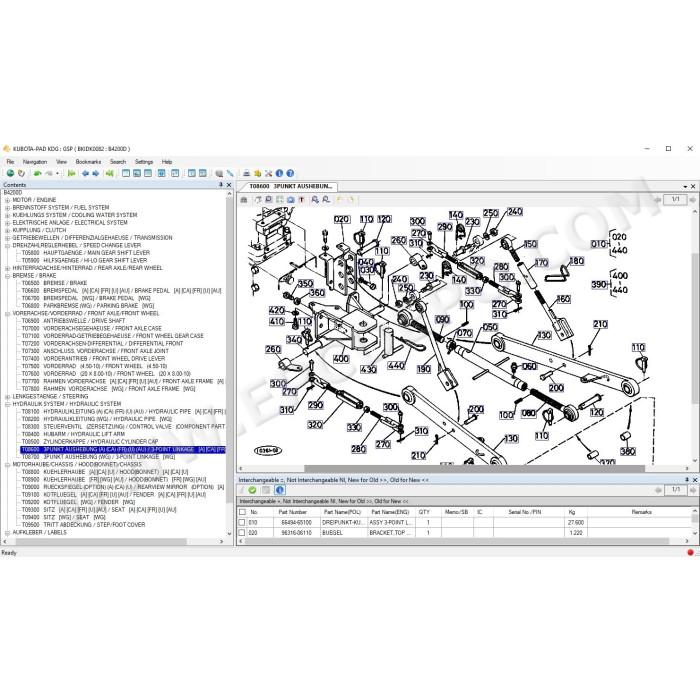
Task: Expand the AUFKLEBER / LABELS node
Action: pyautogui.click(x=7, y=533)
